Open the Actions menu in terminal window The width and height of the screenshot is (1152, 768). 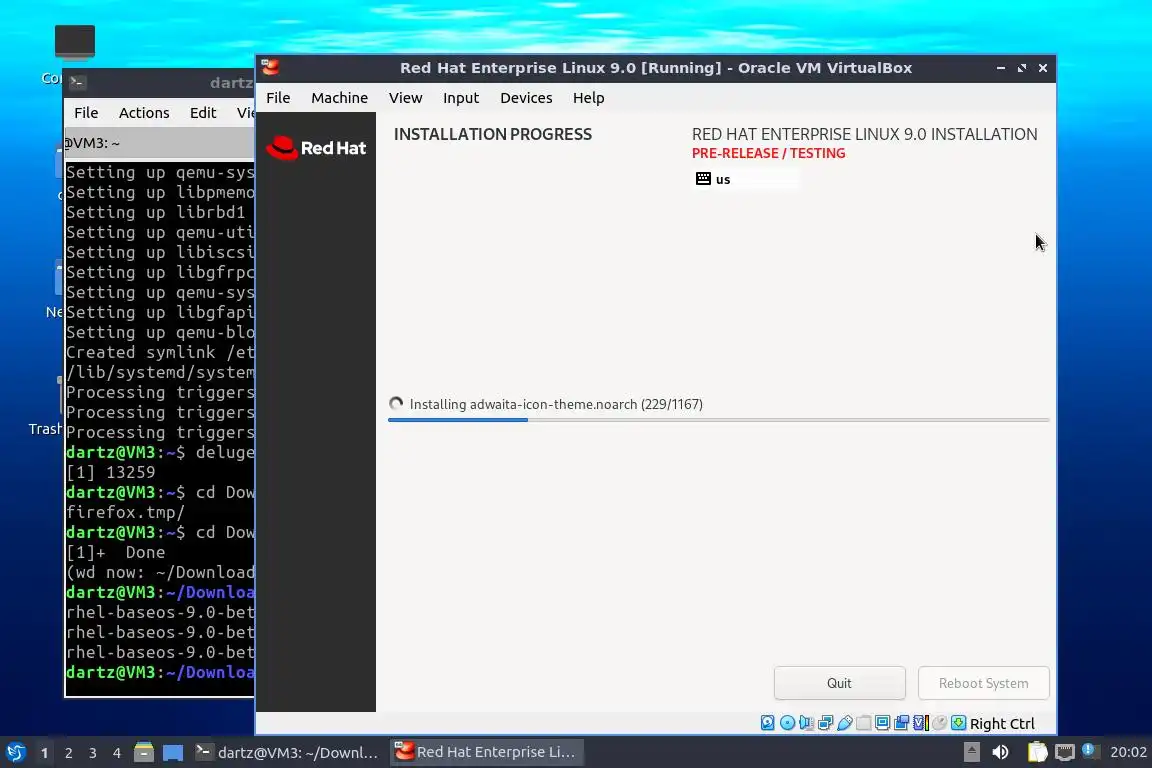point(144,112)
